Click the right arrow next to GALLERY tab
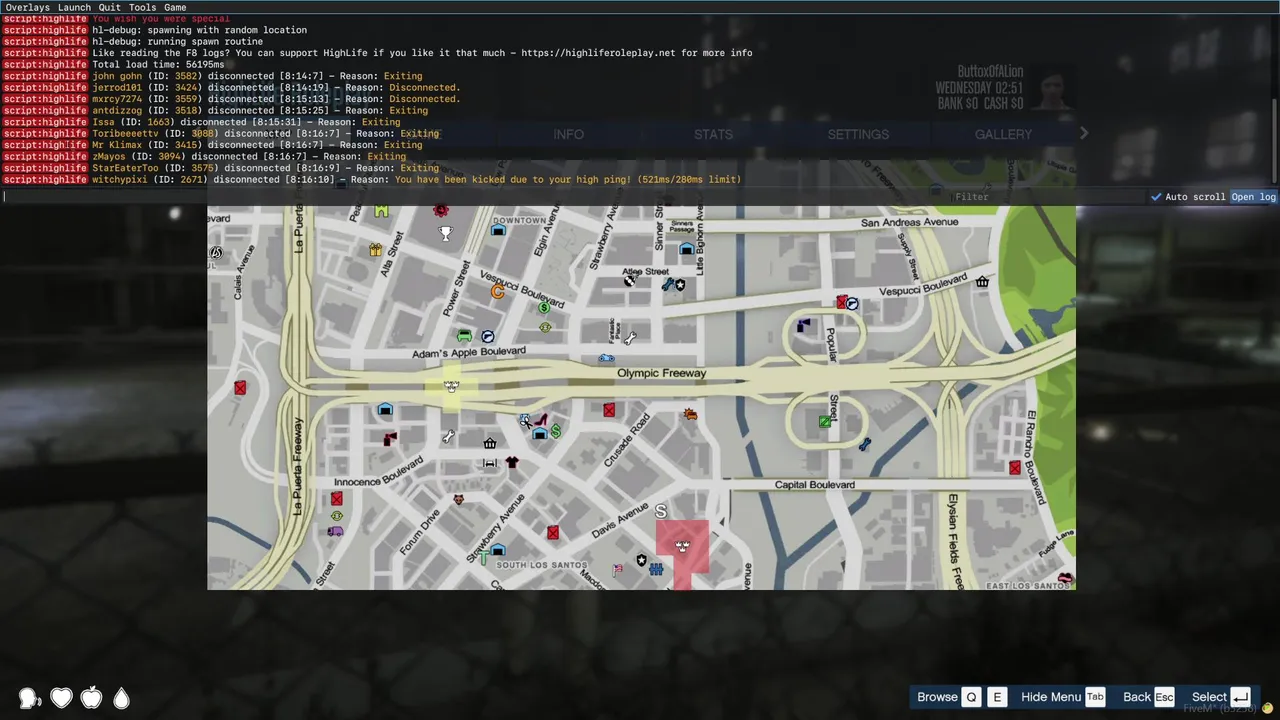This screenshot has height=720, width=1280. (x=1084, y=133)
